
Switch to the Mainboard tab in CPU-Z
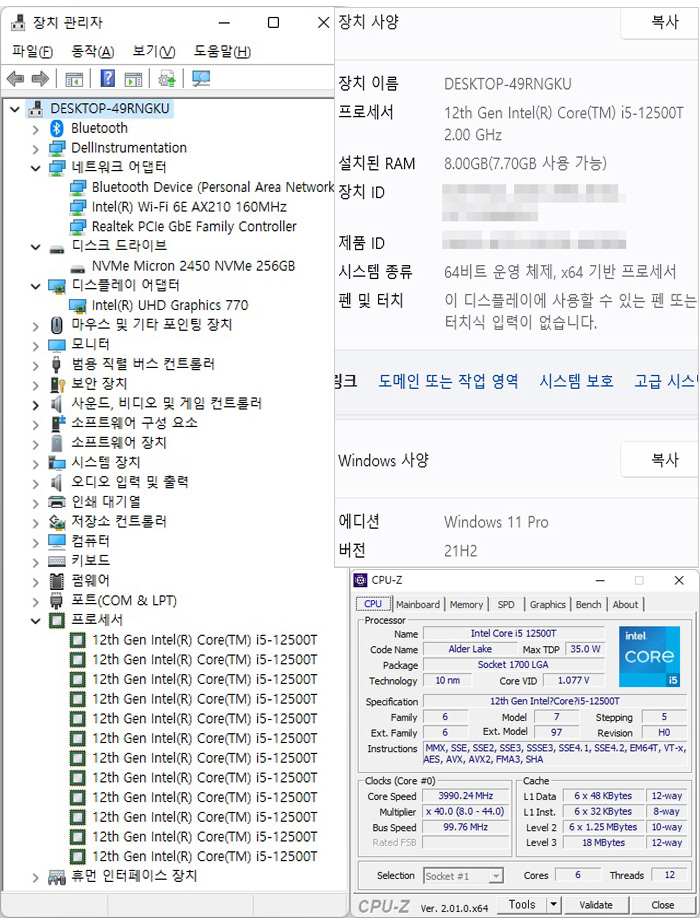418,604
